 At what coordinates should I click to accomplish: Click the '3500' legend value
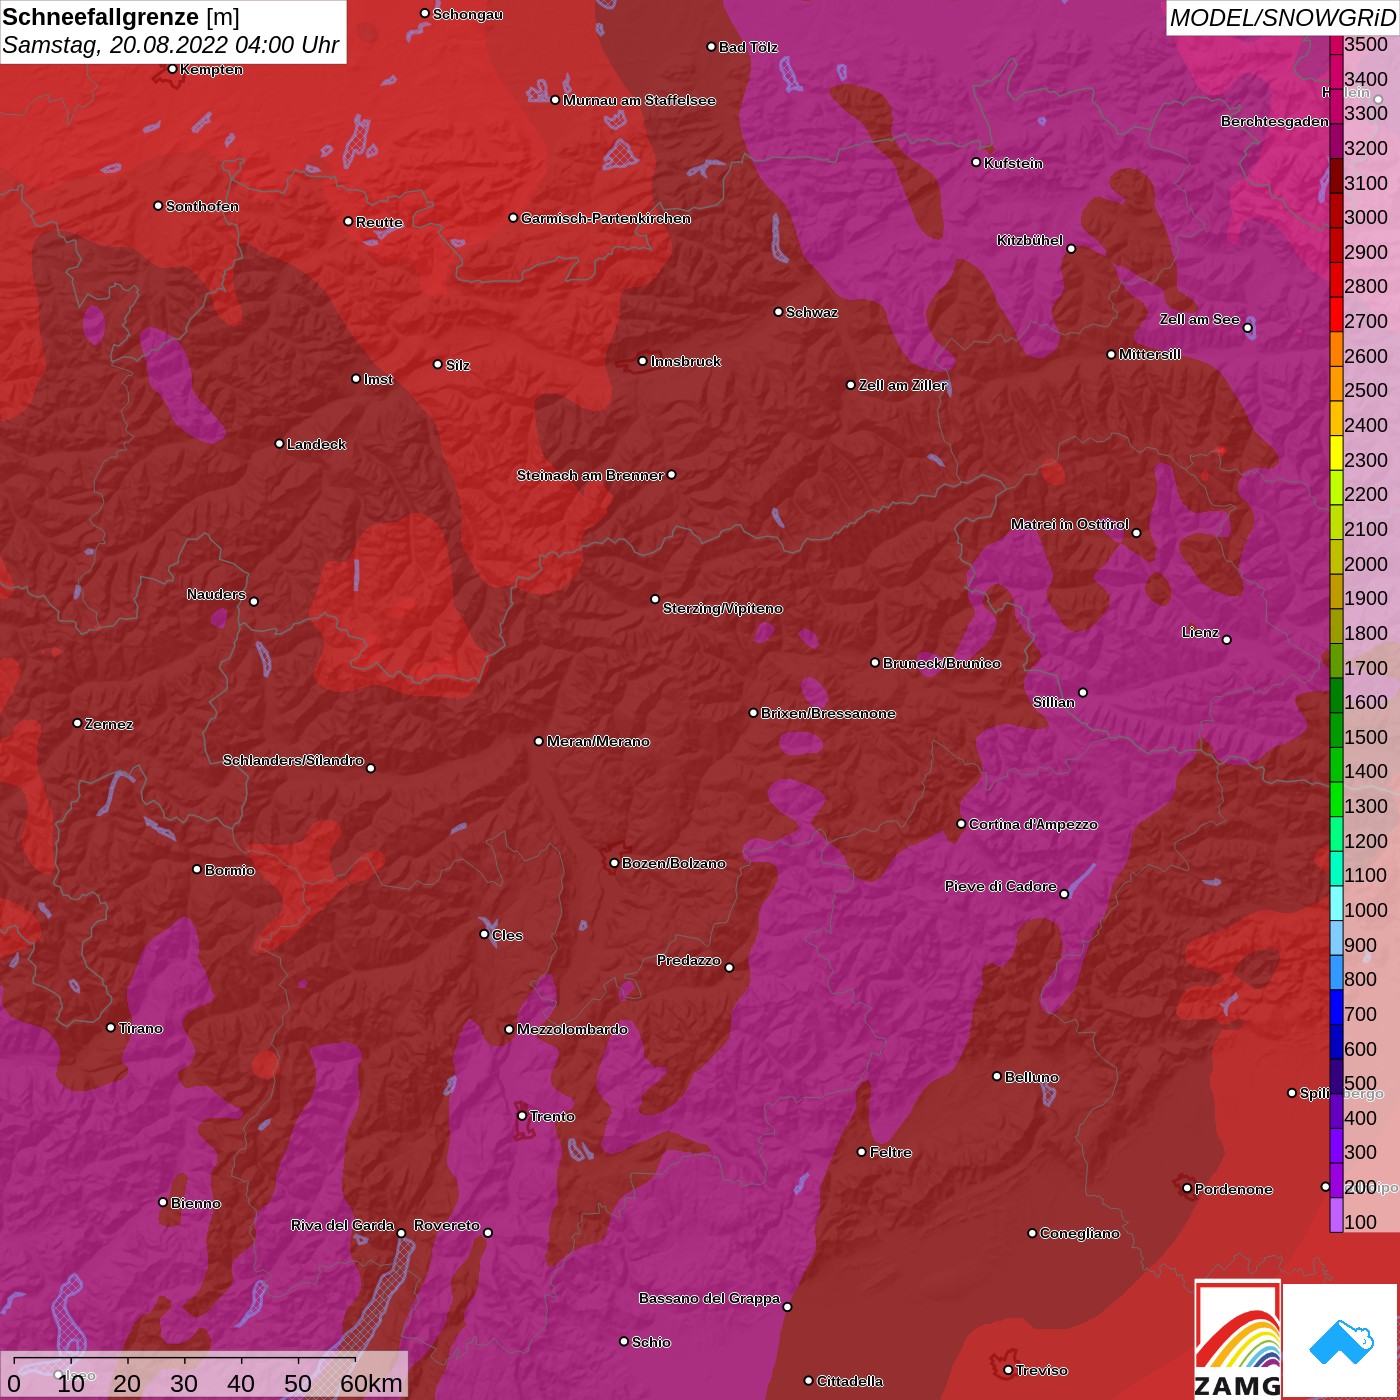click(1366, 44)
